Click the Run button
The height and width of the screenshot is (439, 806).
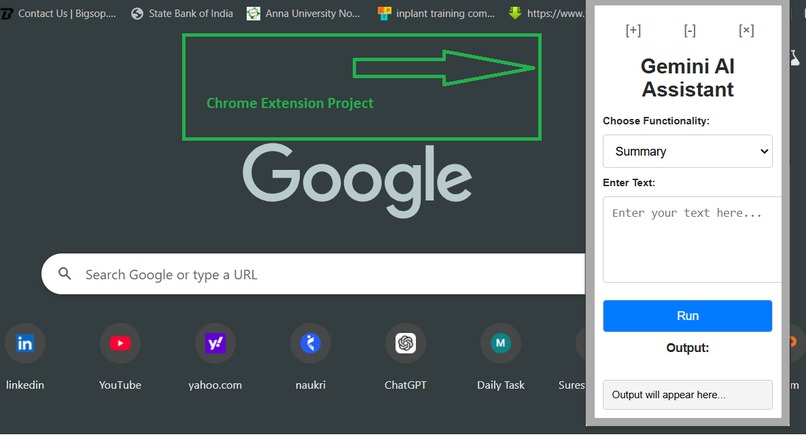coord(687,316)
